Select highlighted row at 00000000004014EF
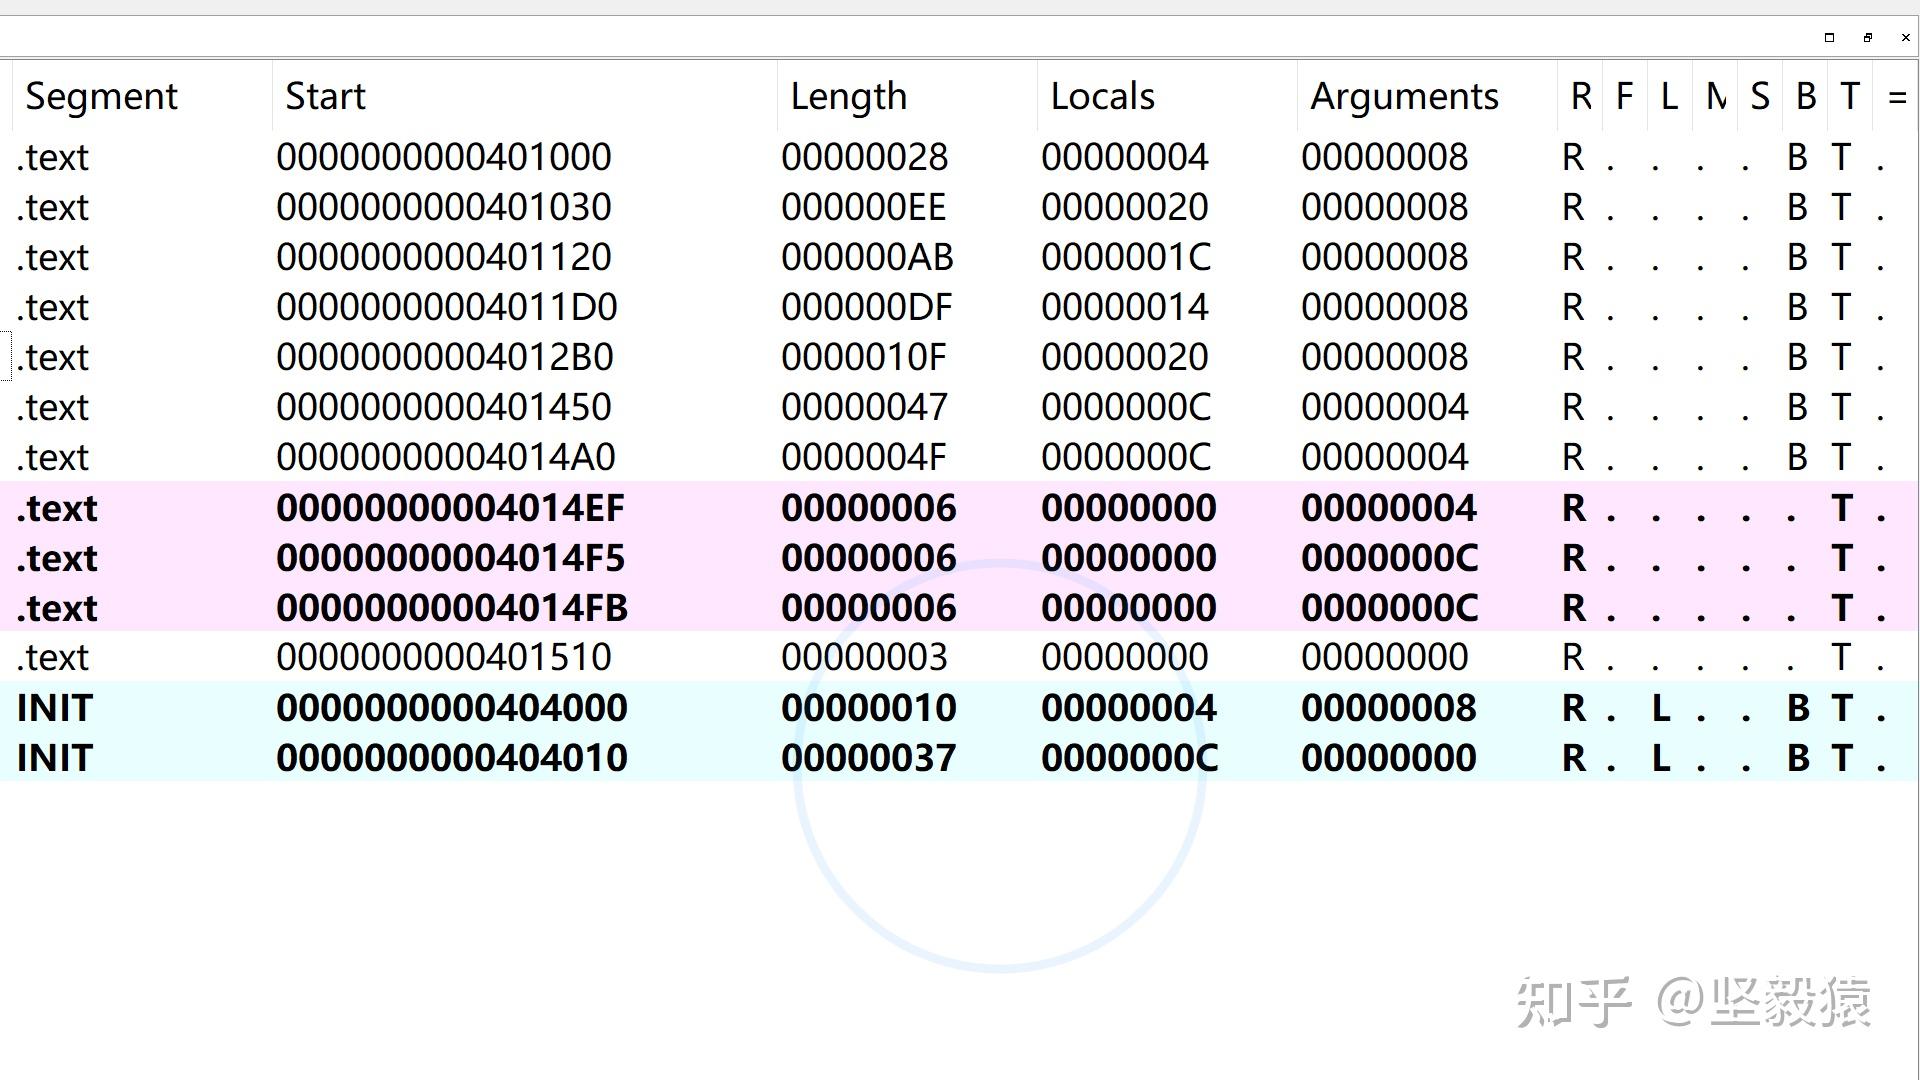 (x=450, y=508)
